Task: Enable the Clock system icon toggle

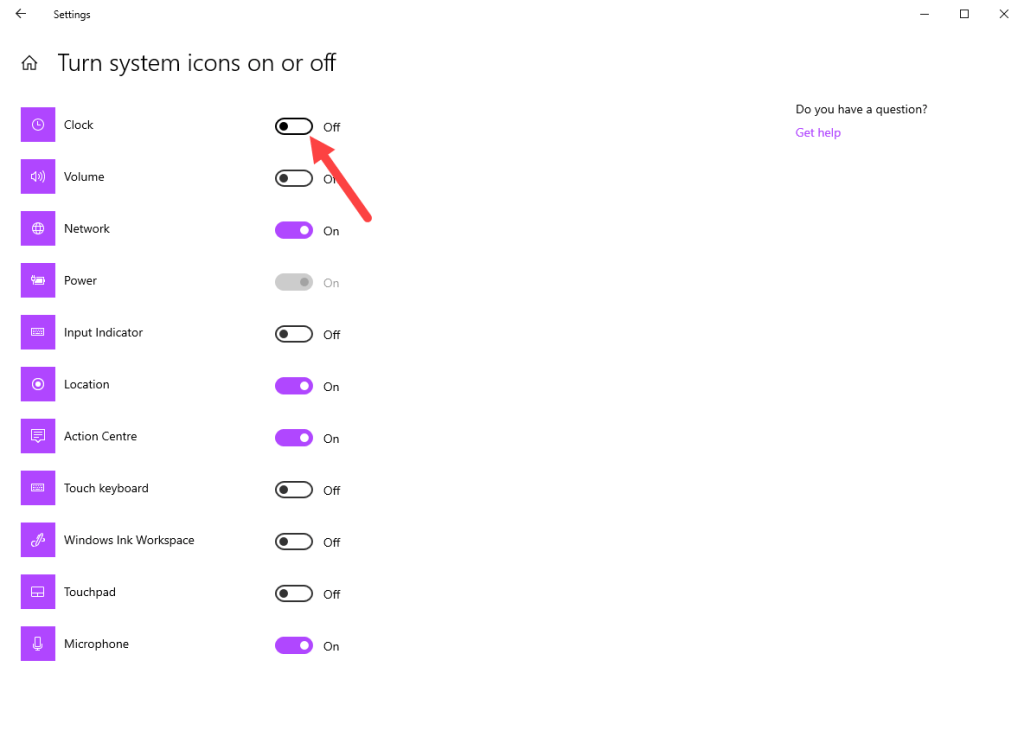Action: (x=294, y=127)
